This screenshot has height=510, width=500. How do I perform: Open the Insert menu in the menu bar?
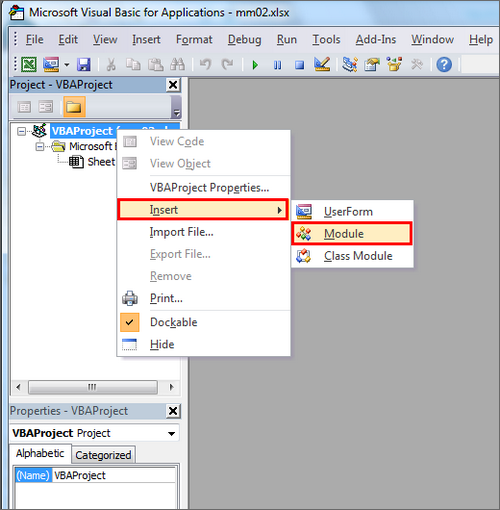pos(146,40)
